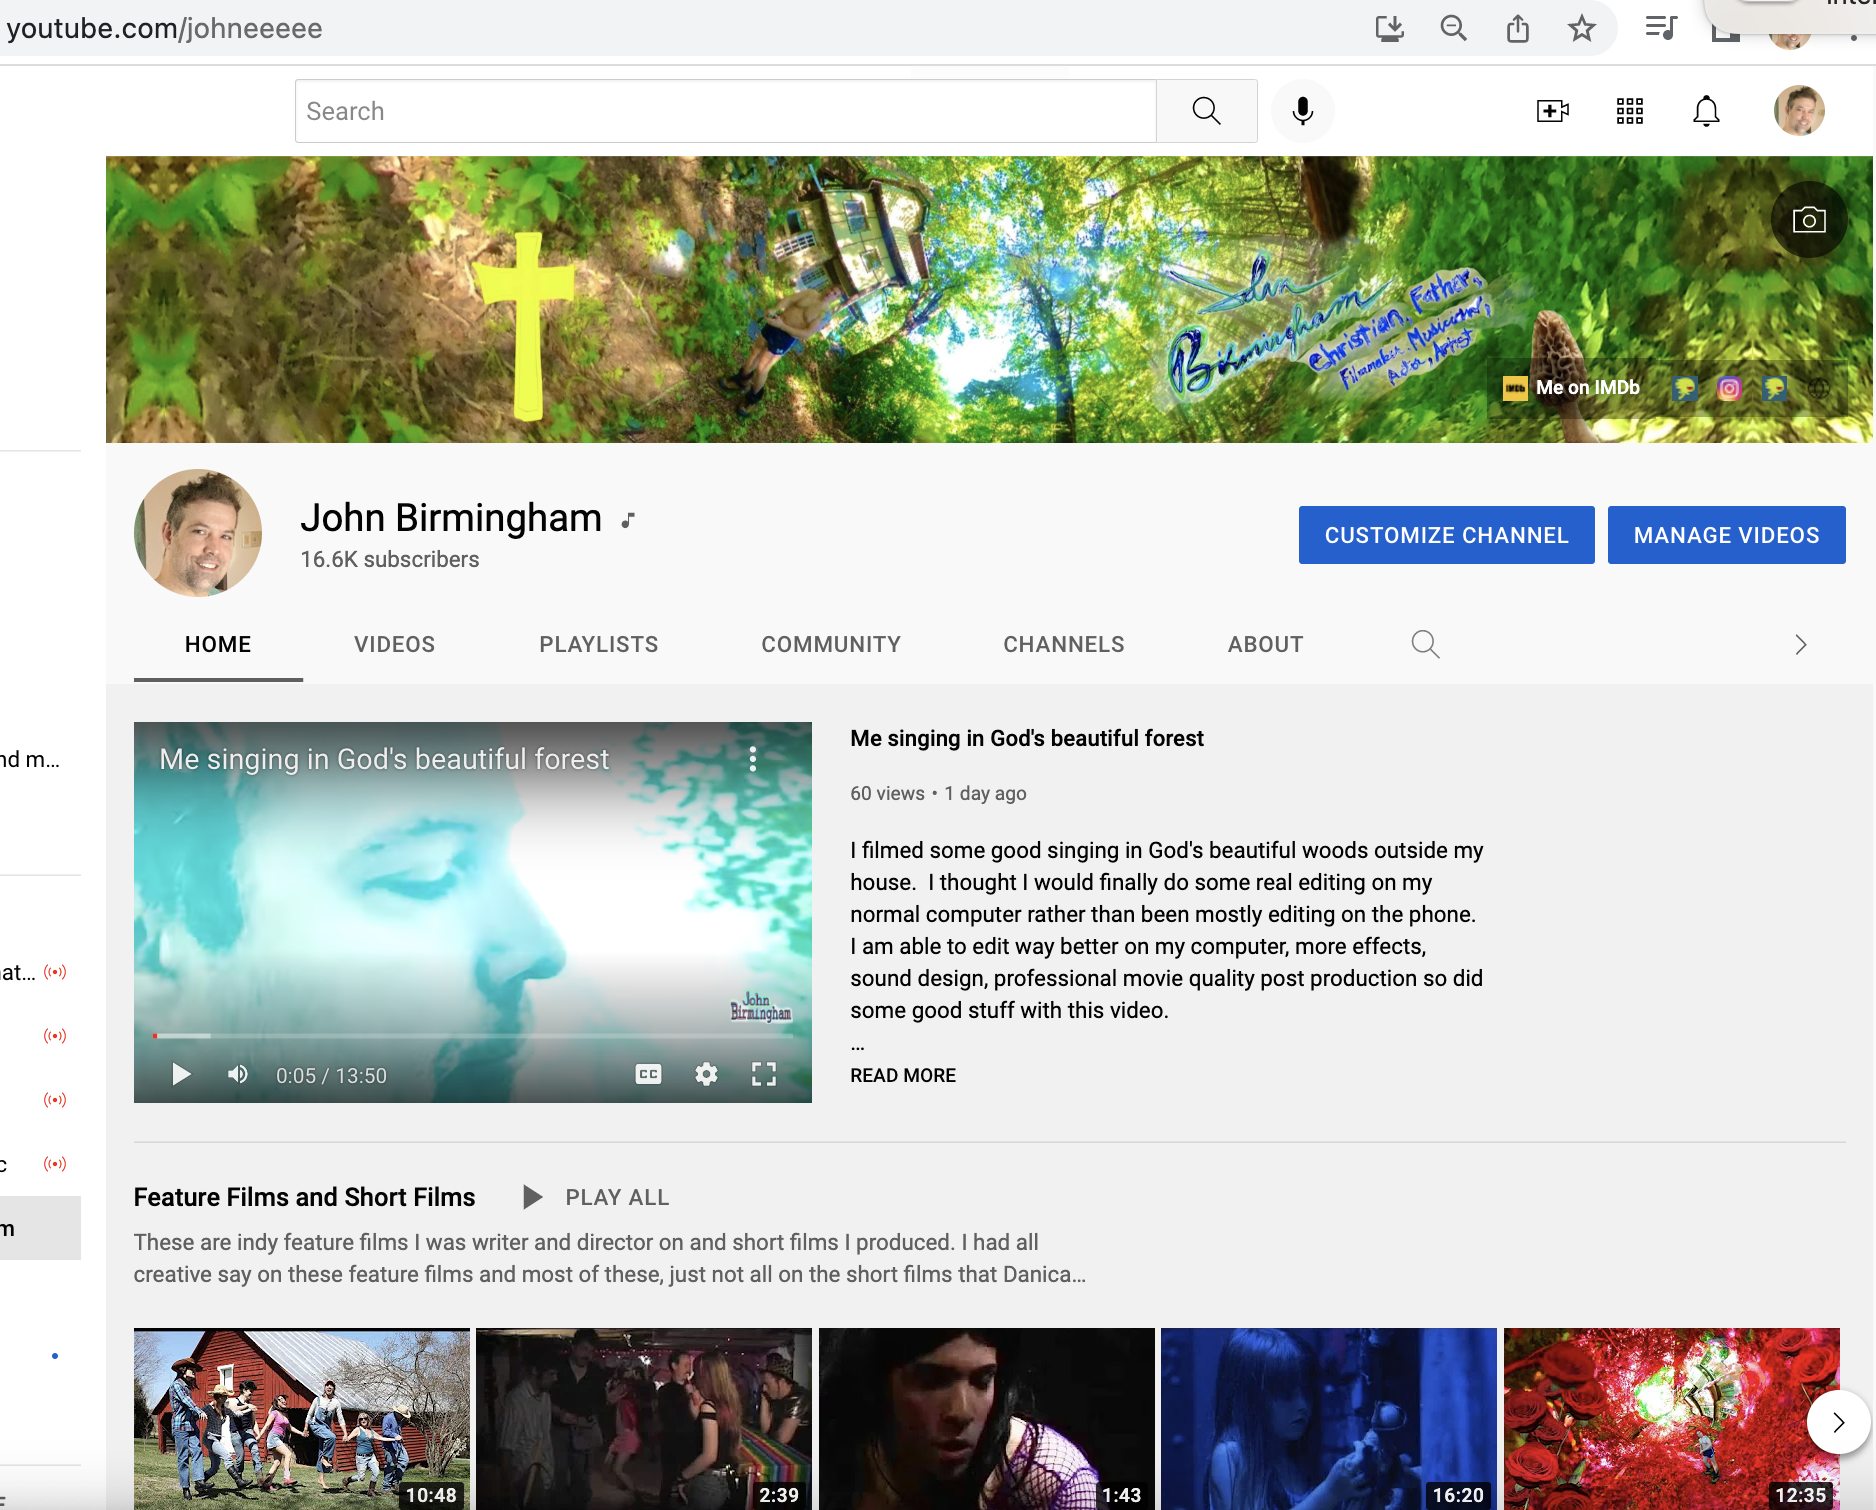This screenshot has width=1876, height=1510.
Task: Mute the featured video volume
Action: tap(238, 1075)
